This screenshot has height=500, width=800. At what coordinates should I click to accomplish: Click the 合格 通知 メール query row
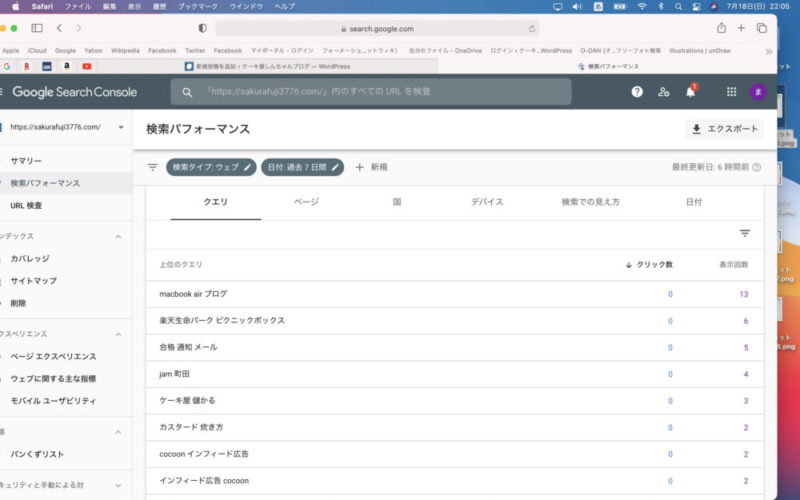455,347
